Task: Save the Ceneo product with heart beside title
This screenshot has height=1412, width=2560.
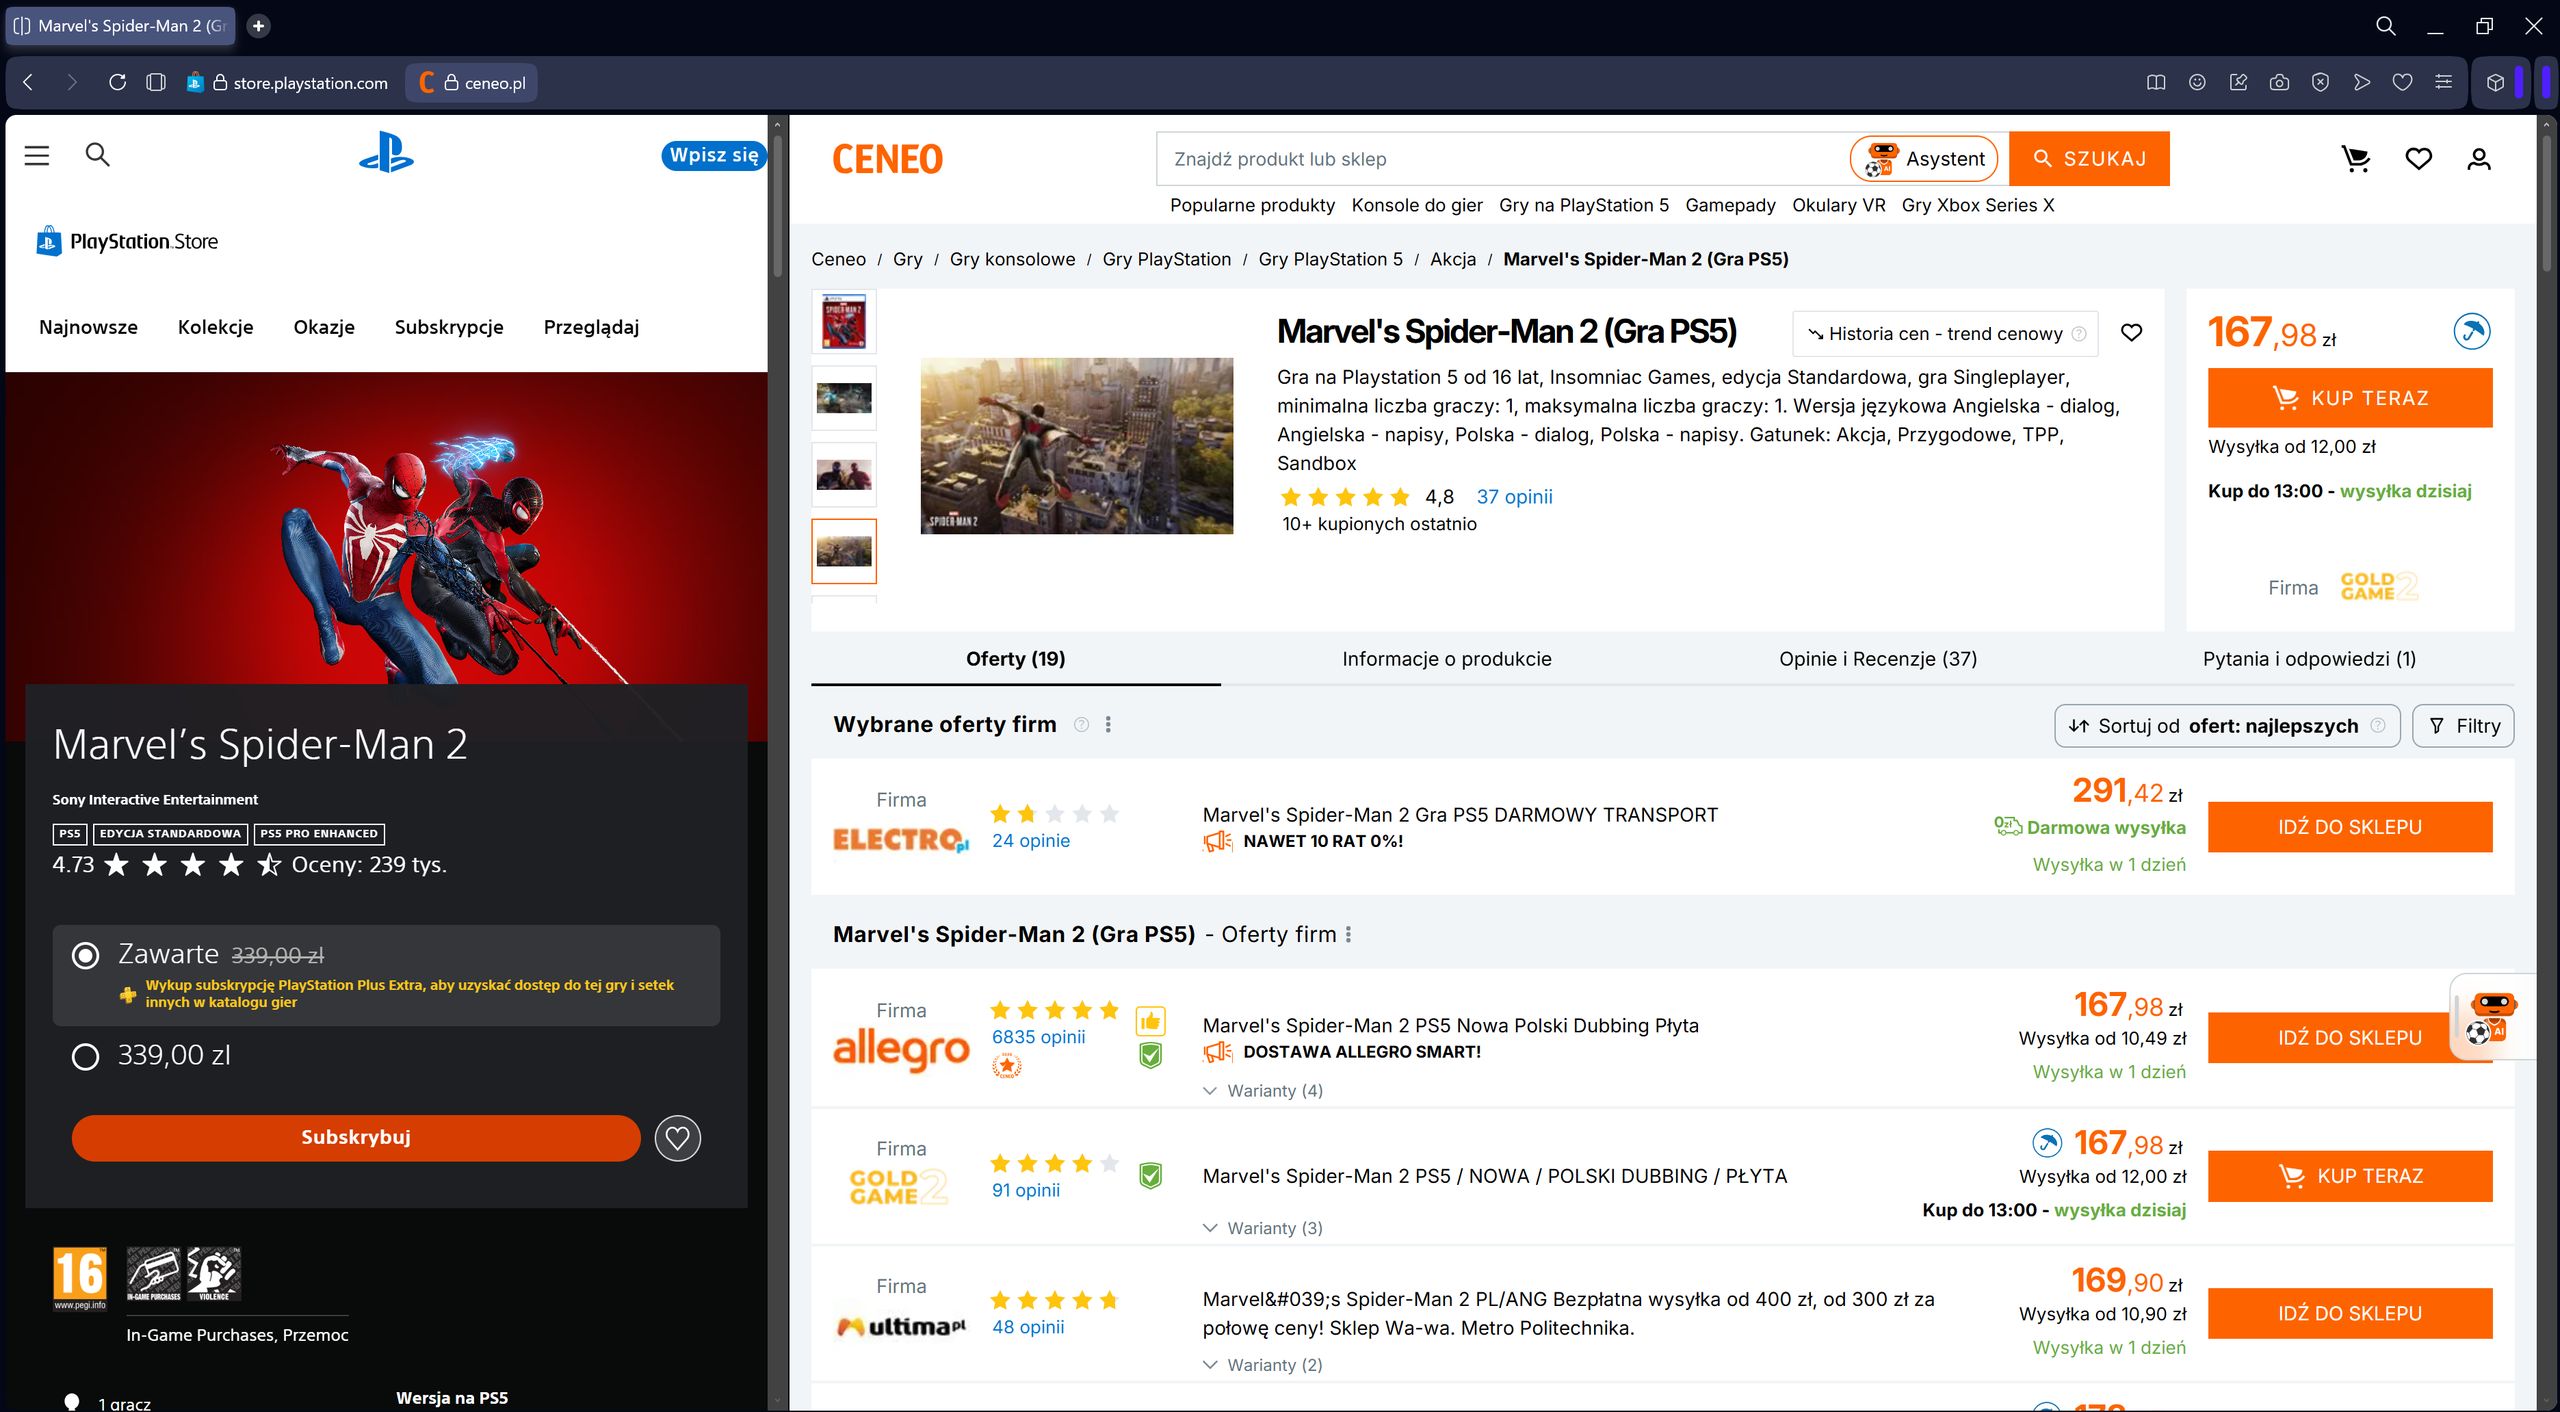Action: click(2131, 333)
